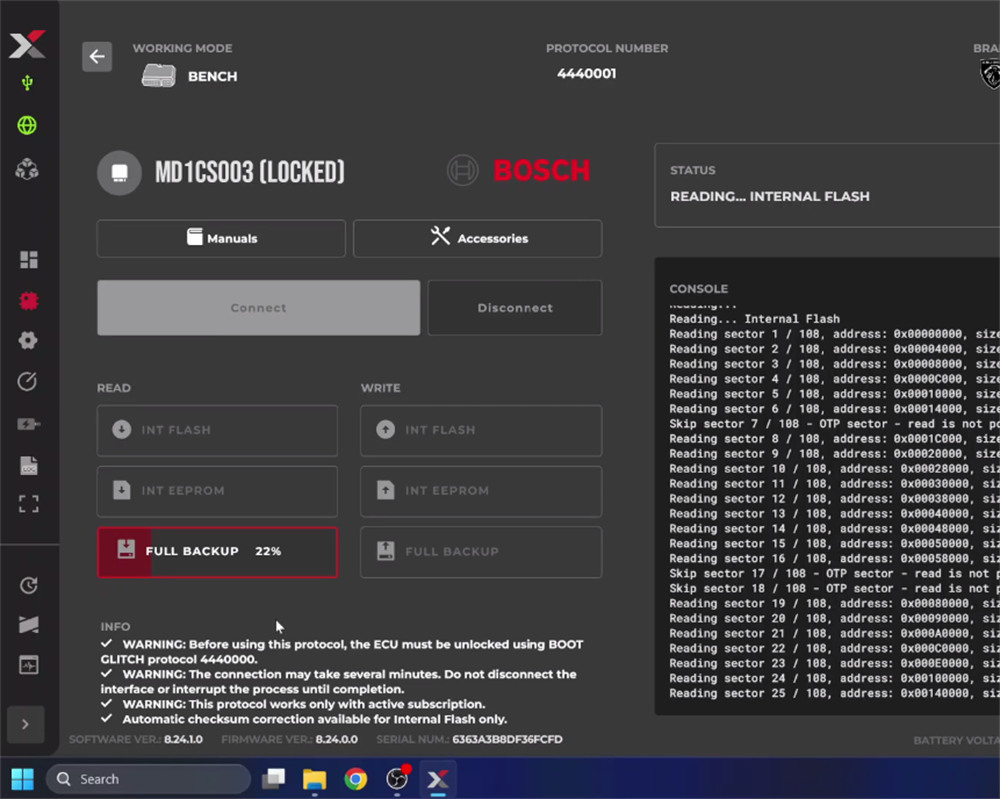Click the ECU circle icon beside MD1CS003
Image resolution: width=1000 pixels, height=799 pixels.
tap(119, 173)
